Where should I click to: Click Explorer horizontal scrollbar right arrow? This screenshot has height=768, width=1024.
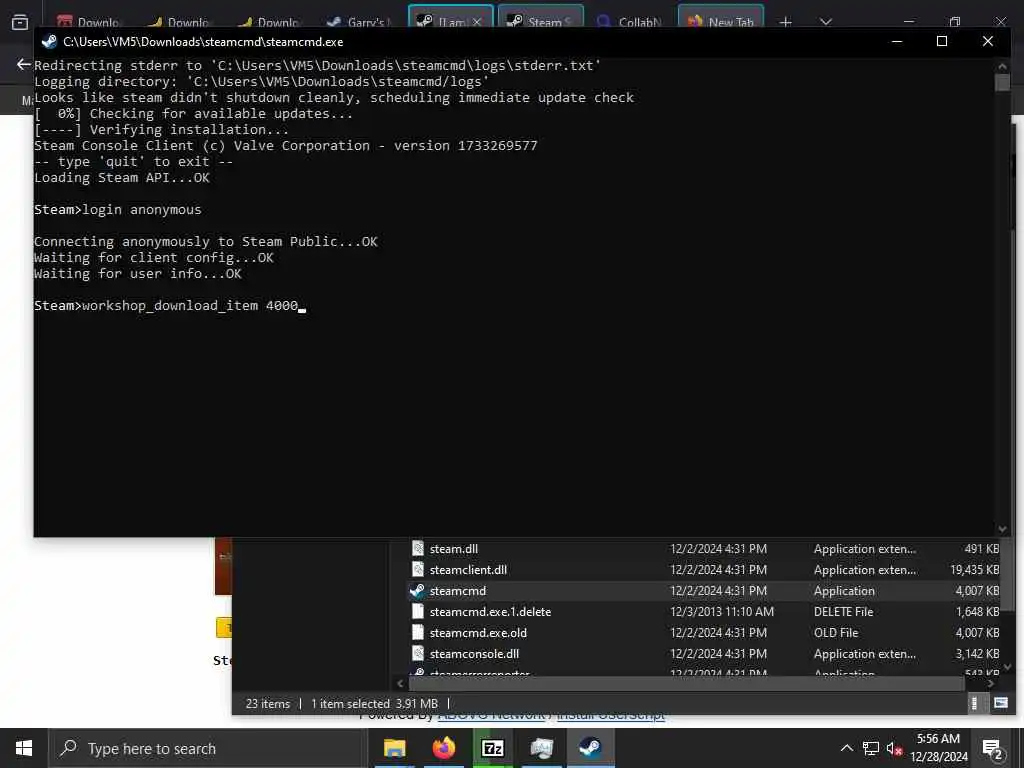pos(991,684)
